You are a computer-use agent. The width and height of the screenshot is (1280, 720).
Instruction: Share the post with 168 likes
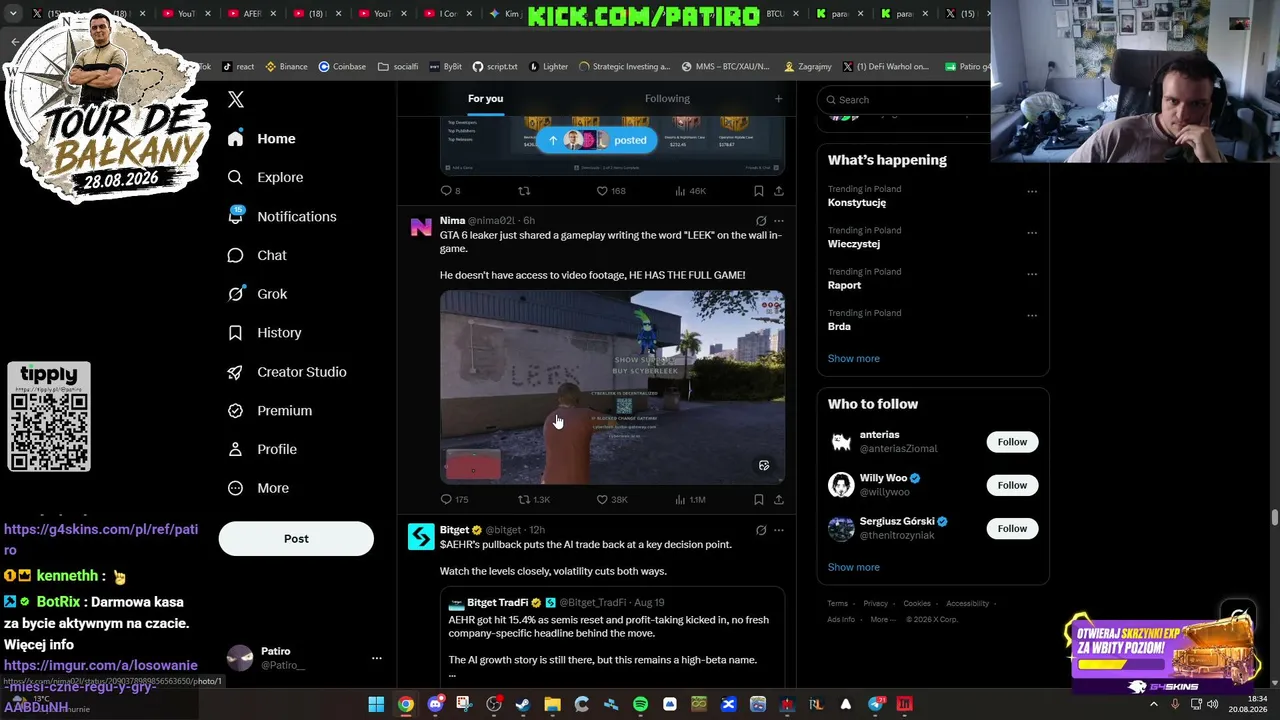tap(779, 191)
